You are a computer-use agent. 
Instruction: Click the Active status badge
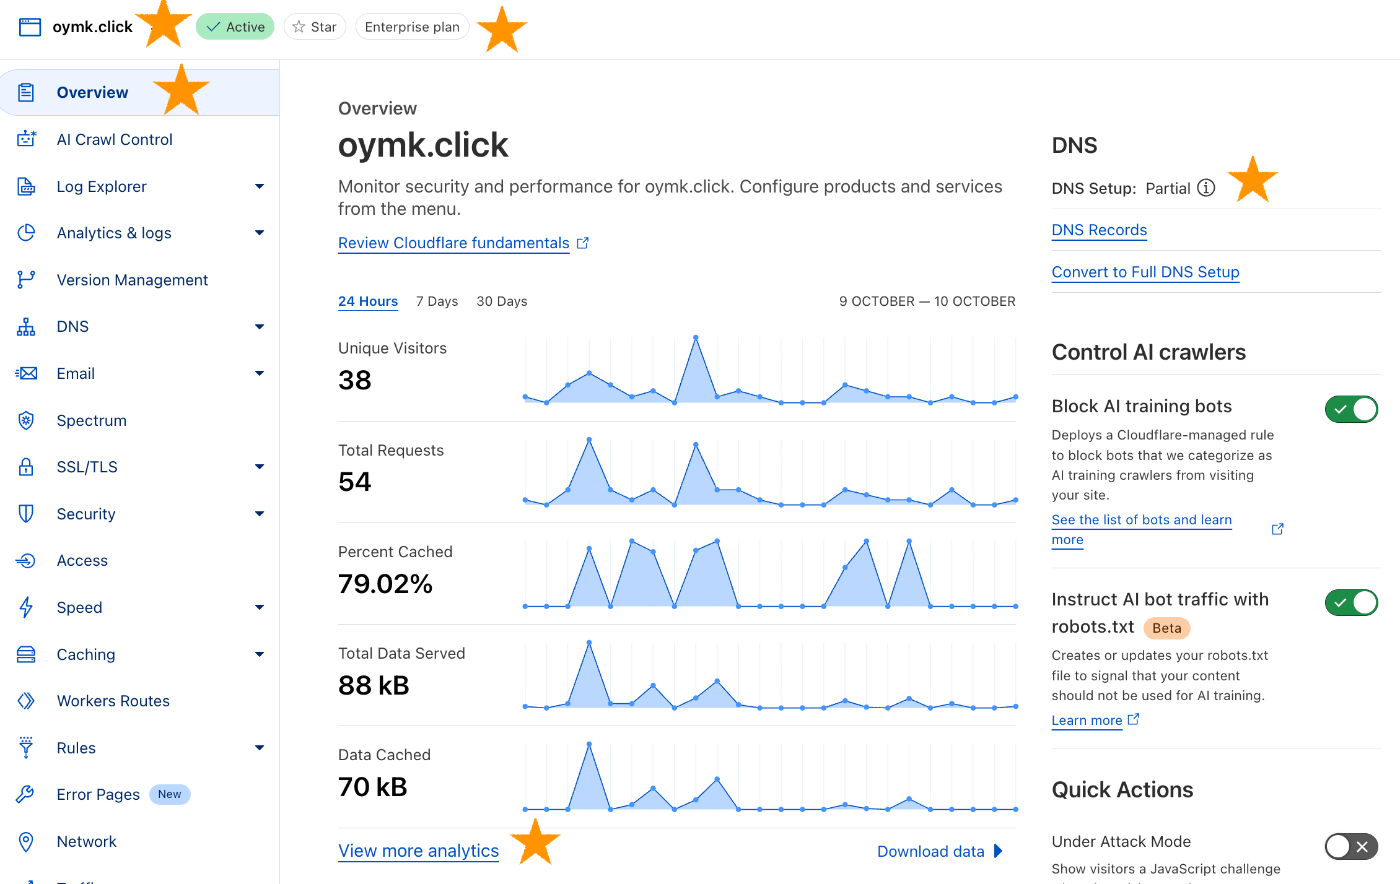click(235, 27)
